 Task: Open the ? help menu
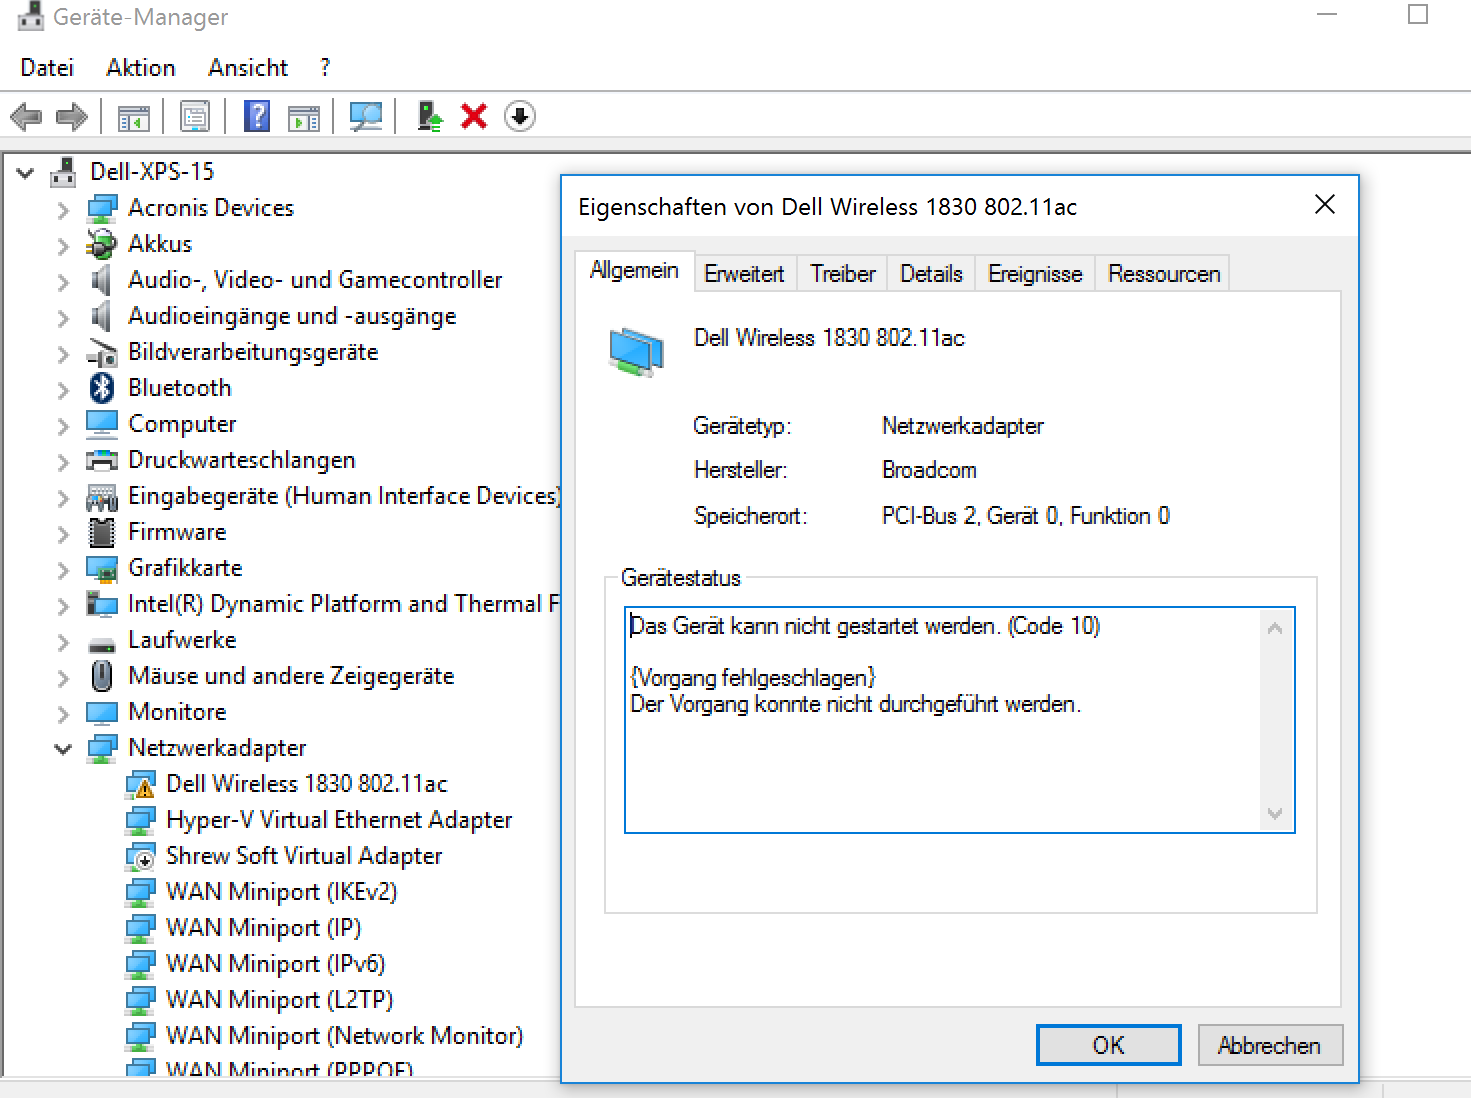(325, 68)
